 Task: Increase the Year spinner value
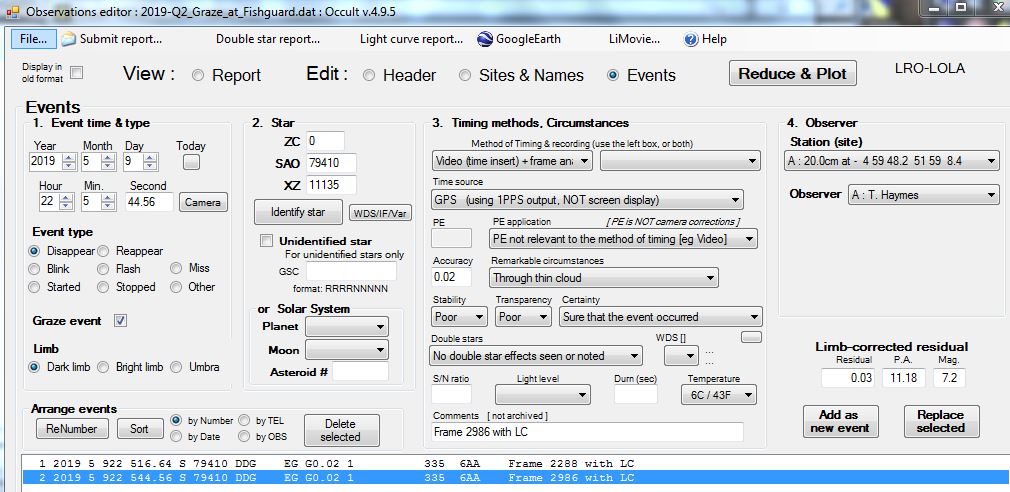66,158
